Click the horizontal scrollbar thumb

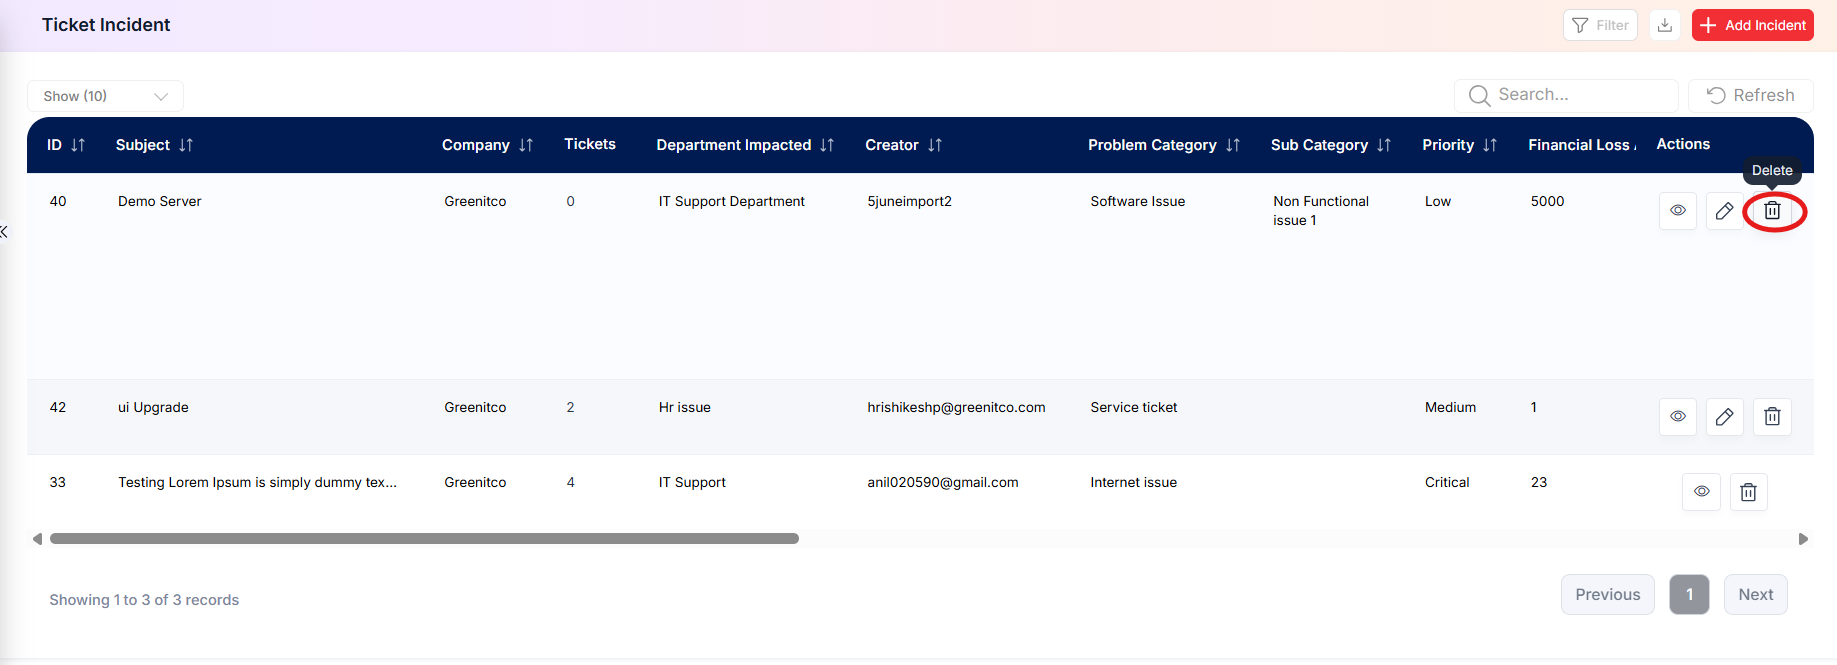click(x=424, y=539)
